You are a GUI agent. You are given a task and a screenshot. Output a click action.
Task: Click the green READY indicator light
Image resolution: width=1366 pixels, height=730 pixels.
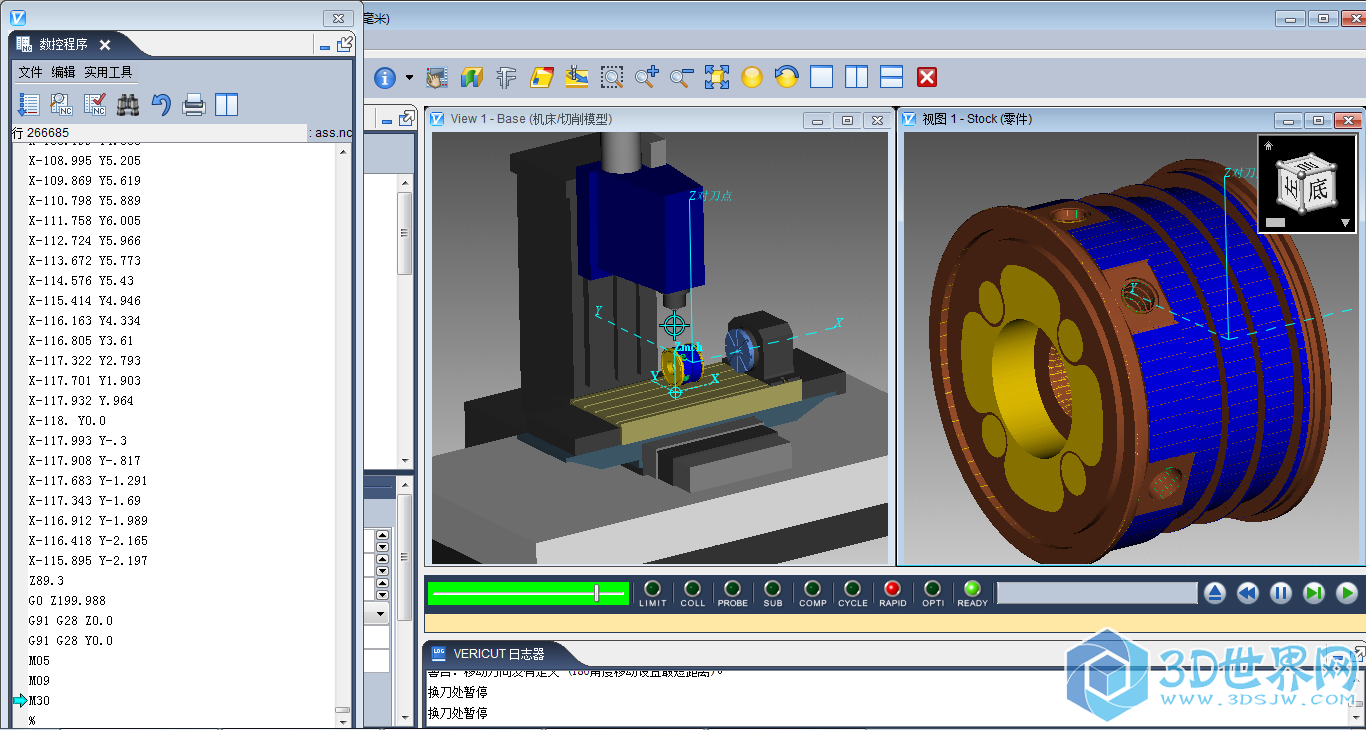(x=972, y=589)
